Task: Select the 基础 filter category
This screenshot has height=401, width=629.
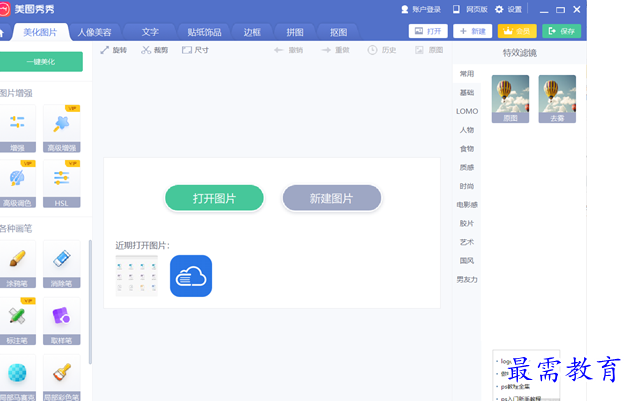Action: pyautogui.click(x=467, y=93)
